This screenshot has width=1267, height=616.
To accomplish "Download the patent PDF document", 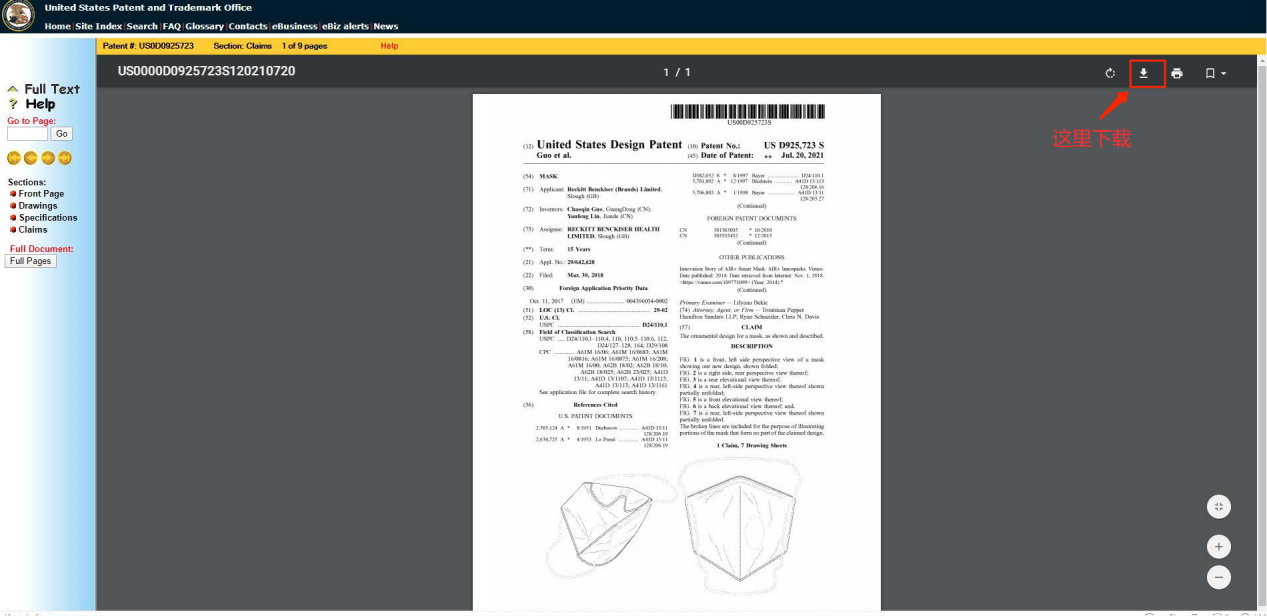I will click(1144, 73).
